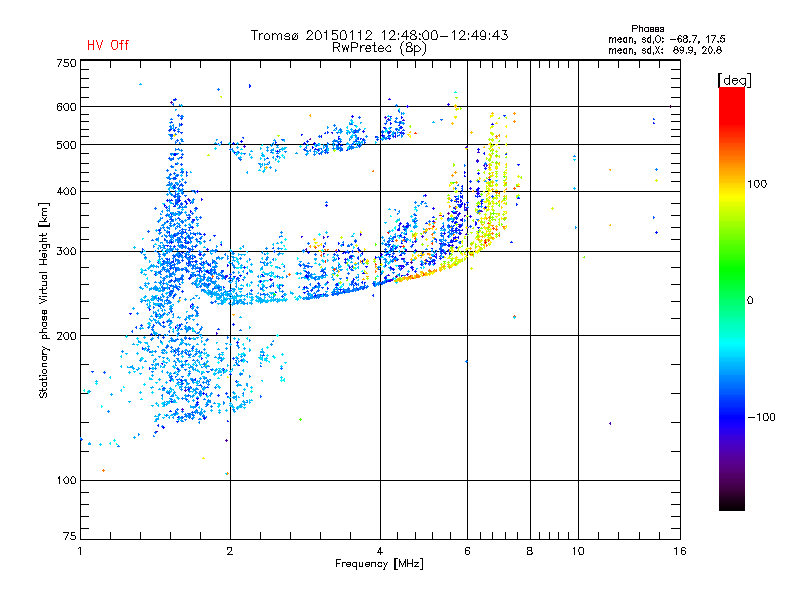Screen dimensions: 800x600
Task: Click the "Frequency [MHz]" axis title
Action: pyautogui.click(x=379, y=564)
